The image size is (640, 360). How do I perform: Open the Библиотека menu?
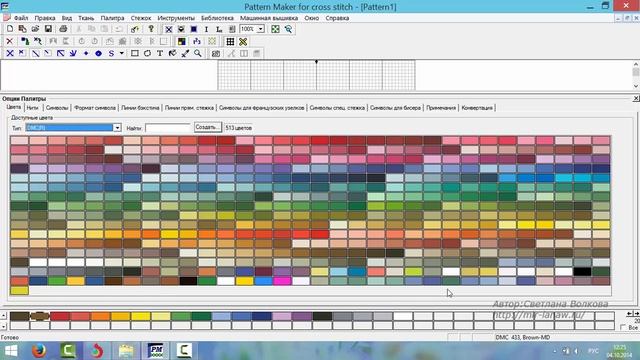pos(217,18)
